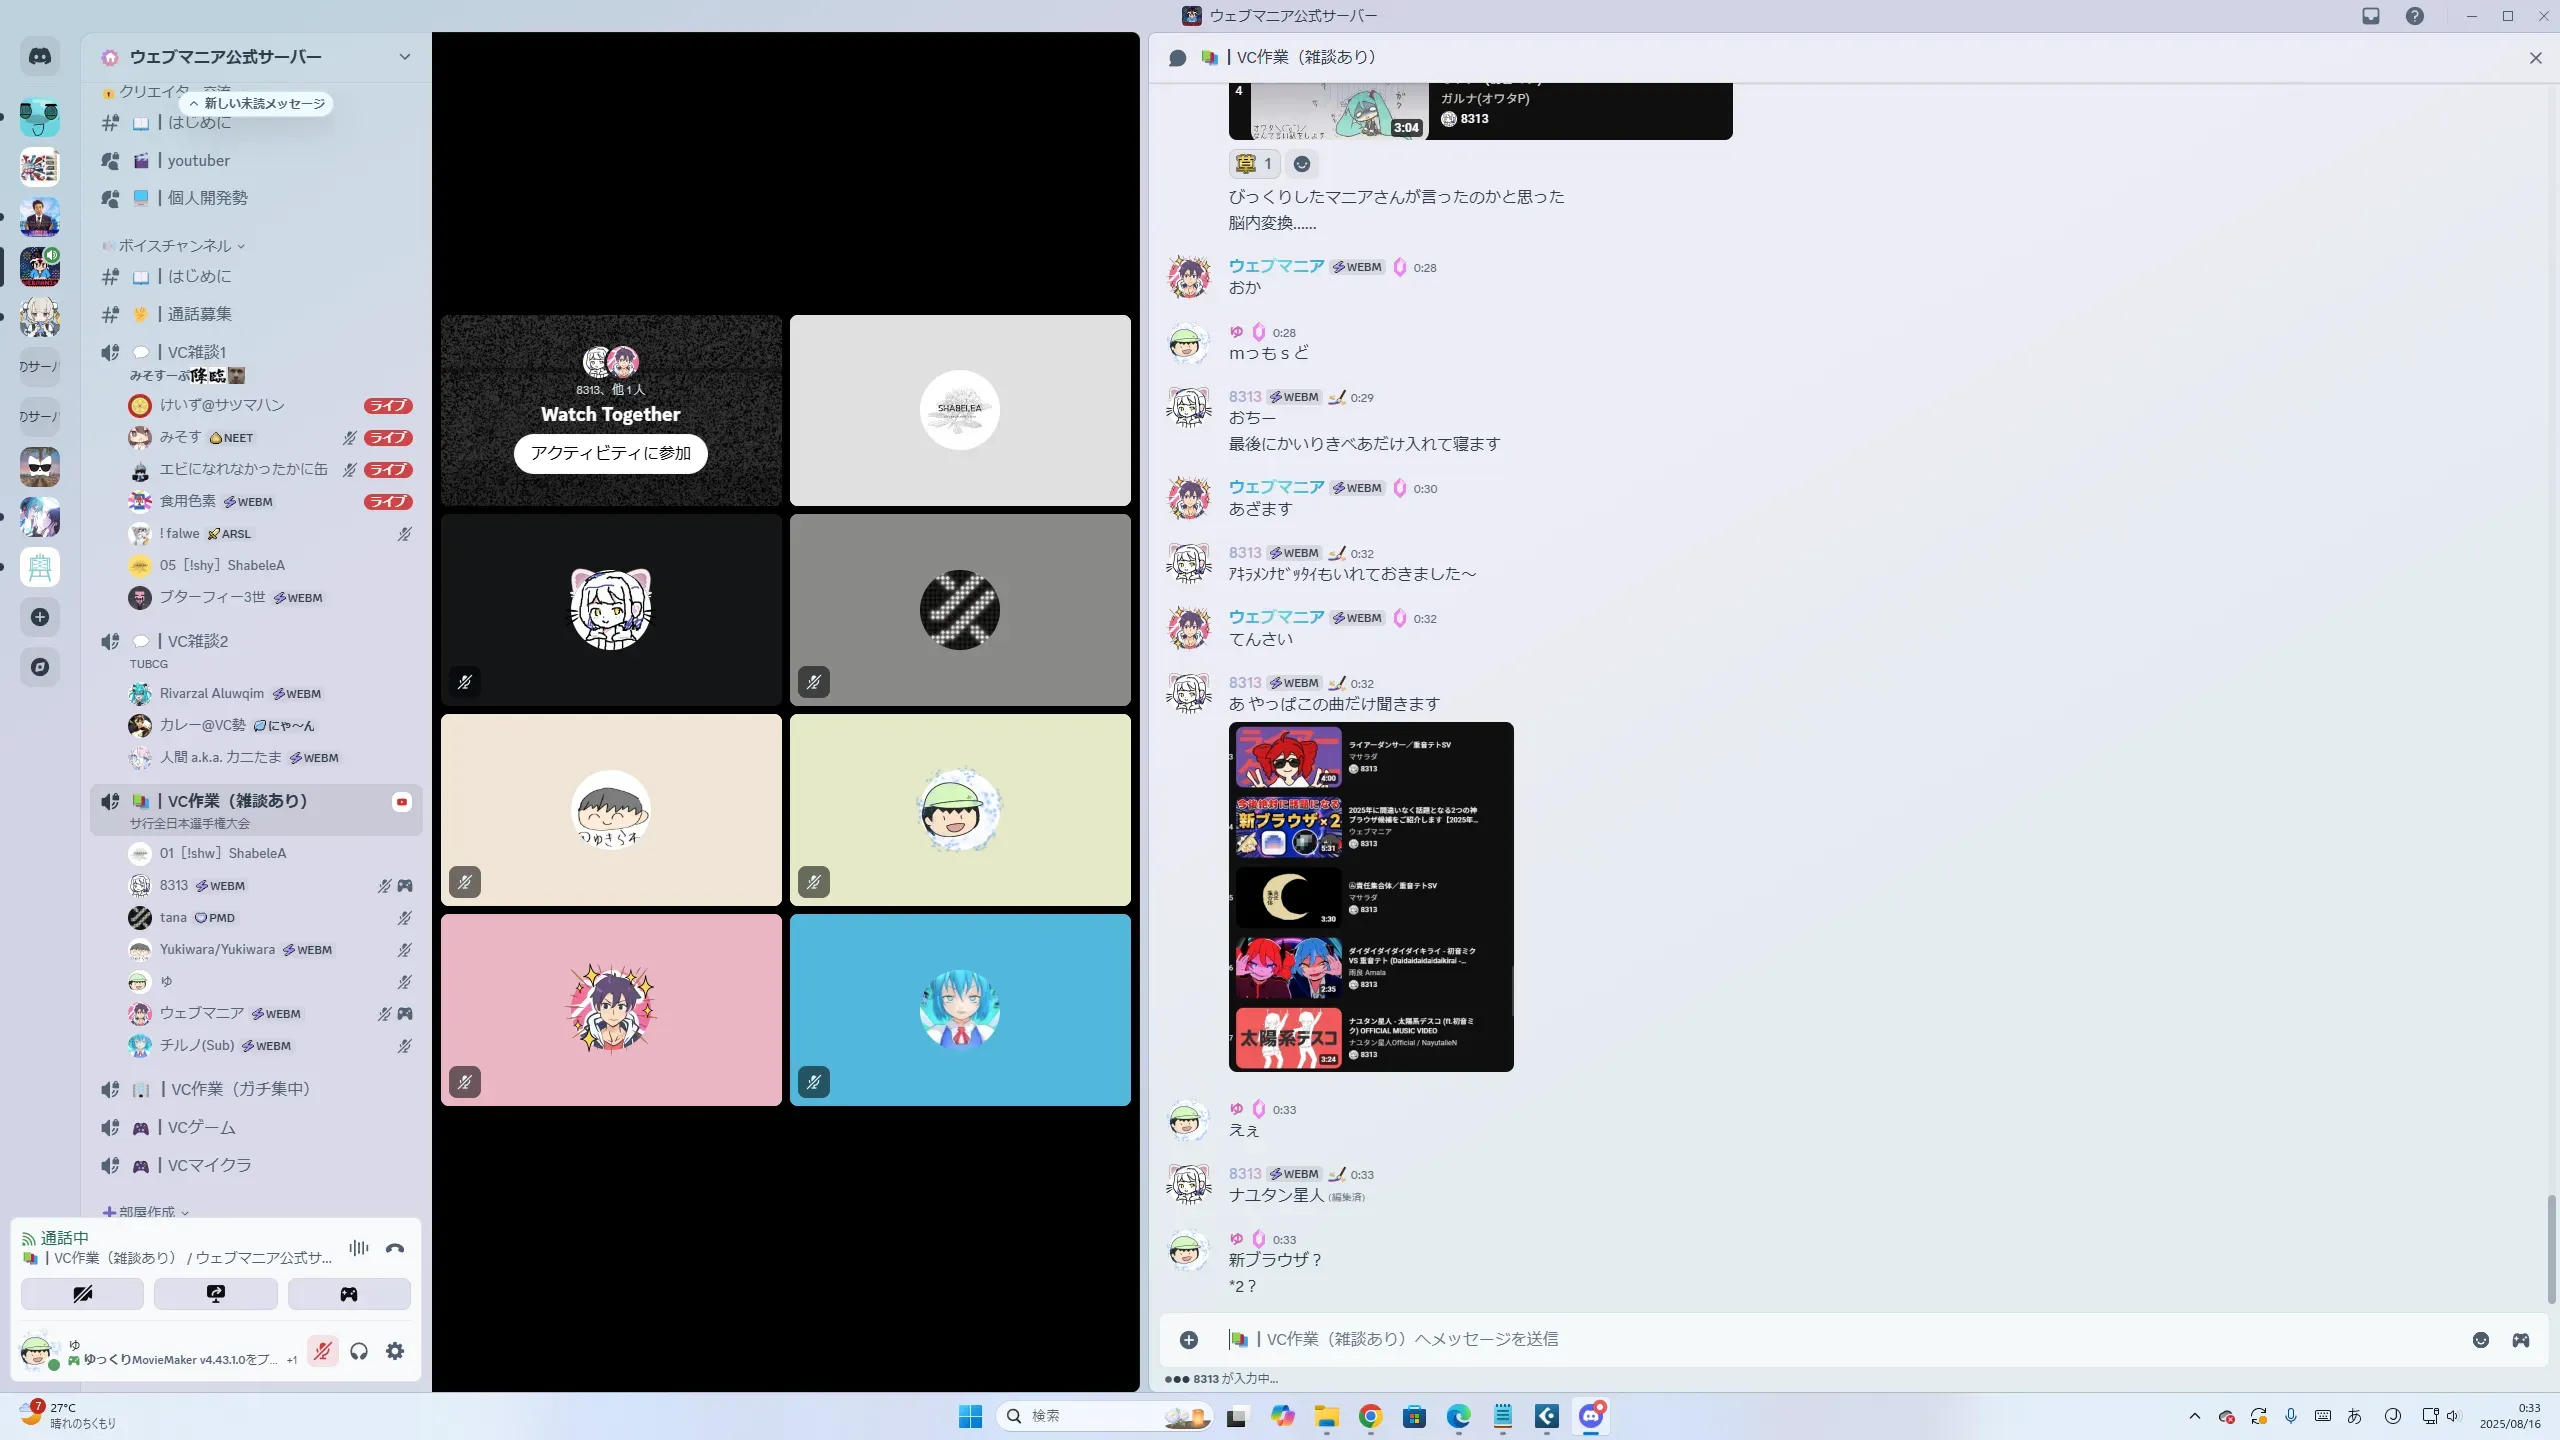The width and height of the screenshot is (2560, 1440).
Task: Select the VCゲーム voice channel
Action: pos(201,1128)
